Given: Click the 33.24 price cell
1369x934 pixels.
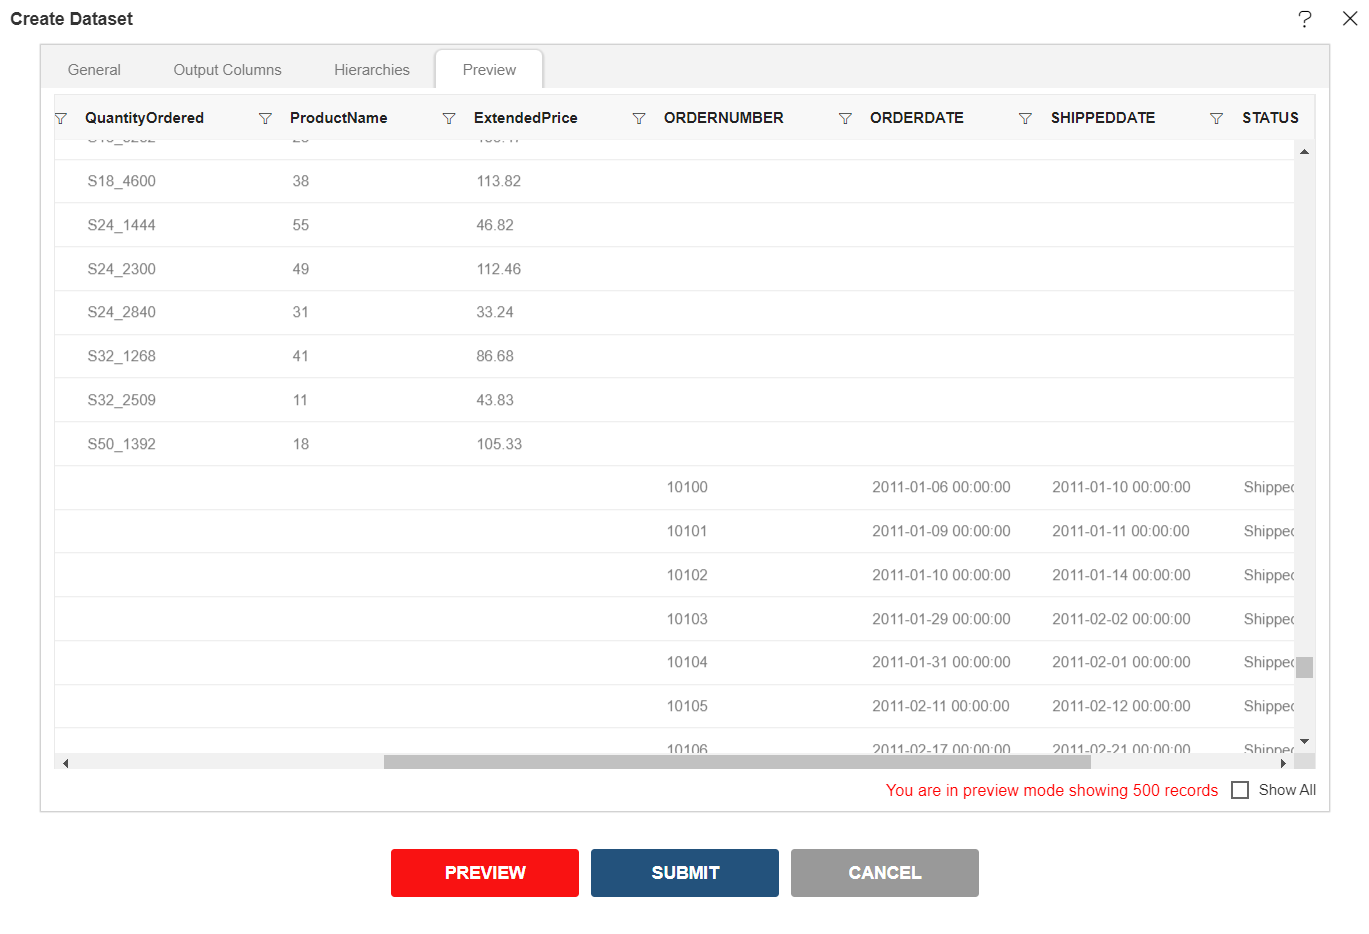Looking at the screenshot, I should pyautogui.click(x=495, y=312).
